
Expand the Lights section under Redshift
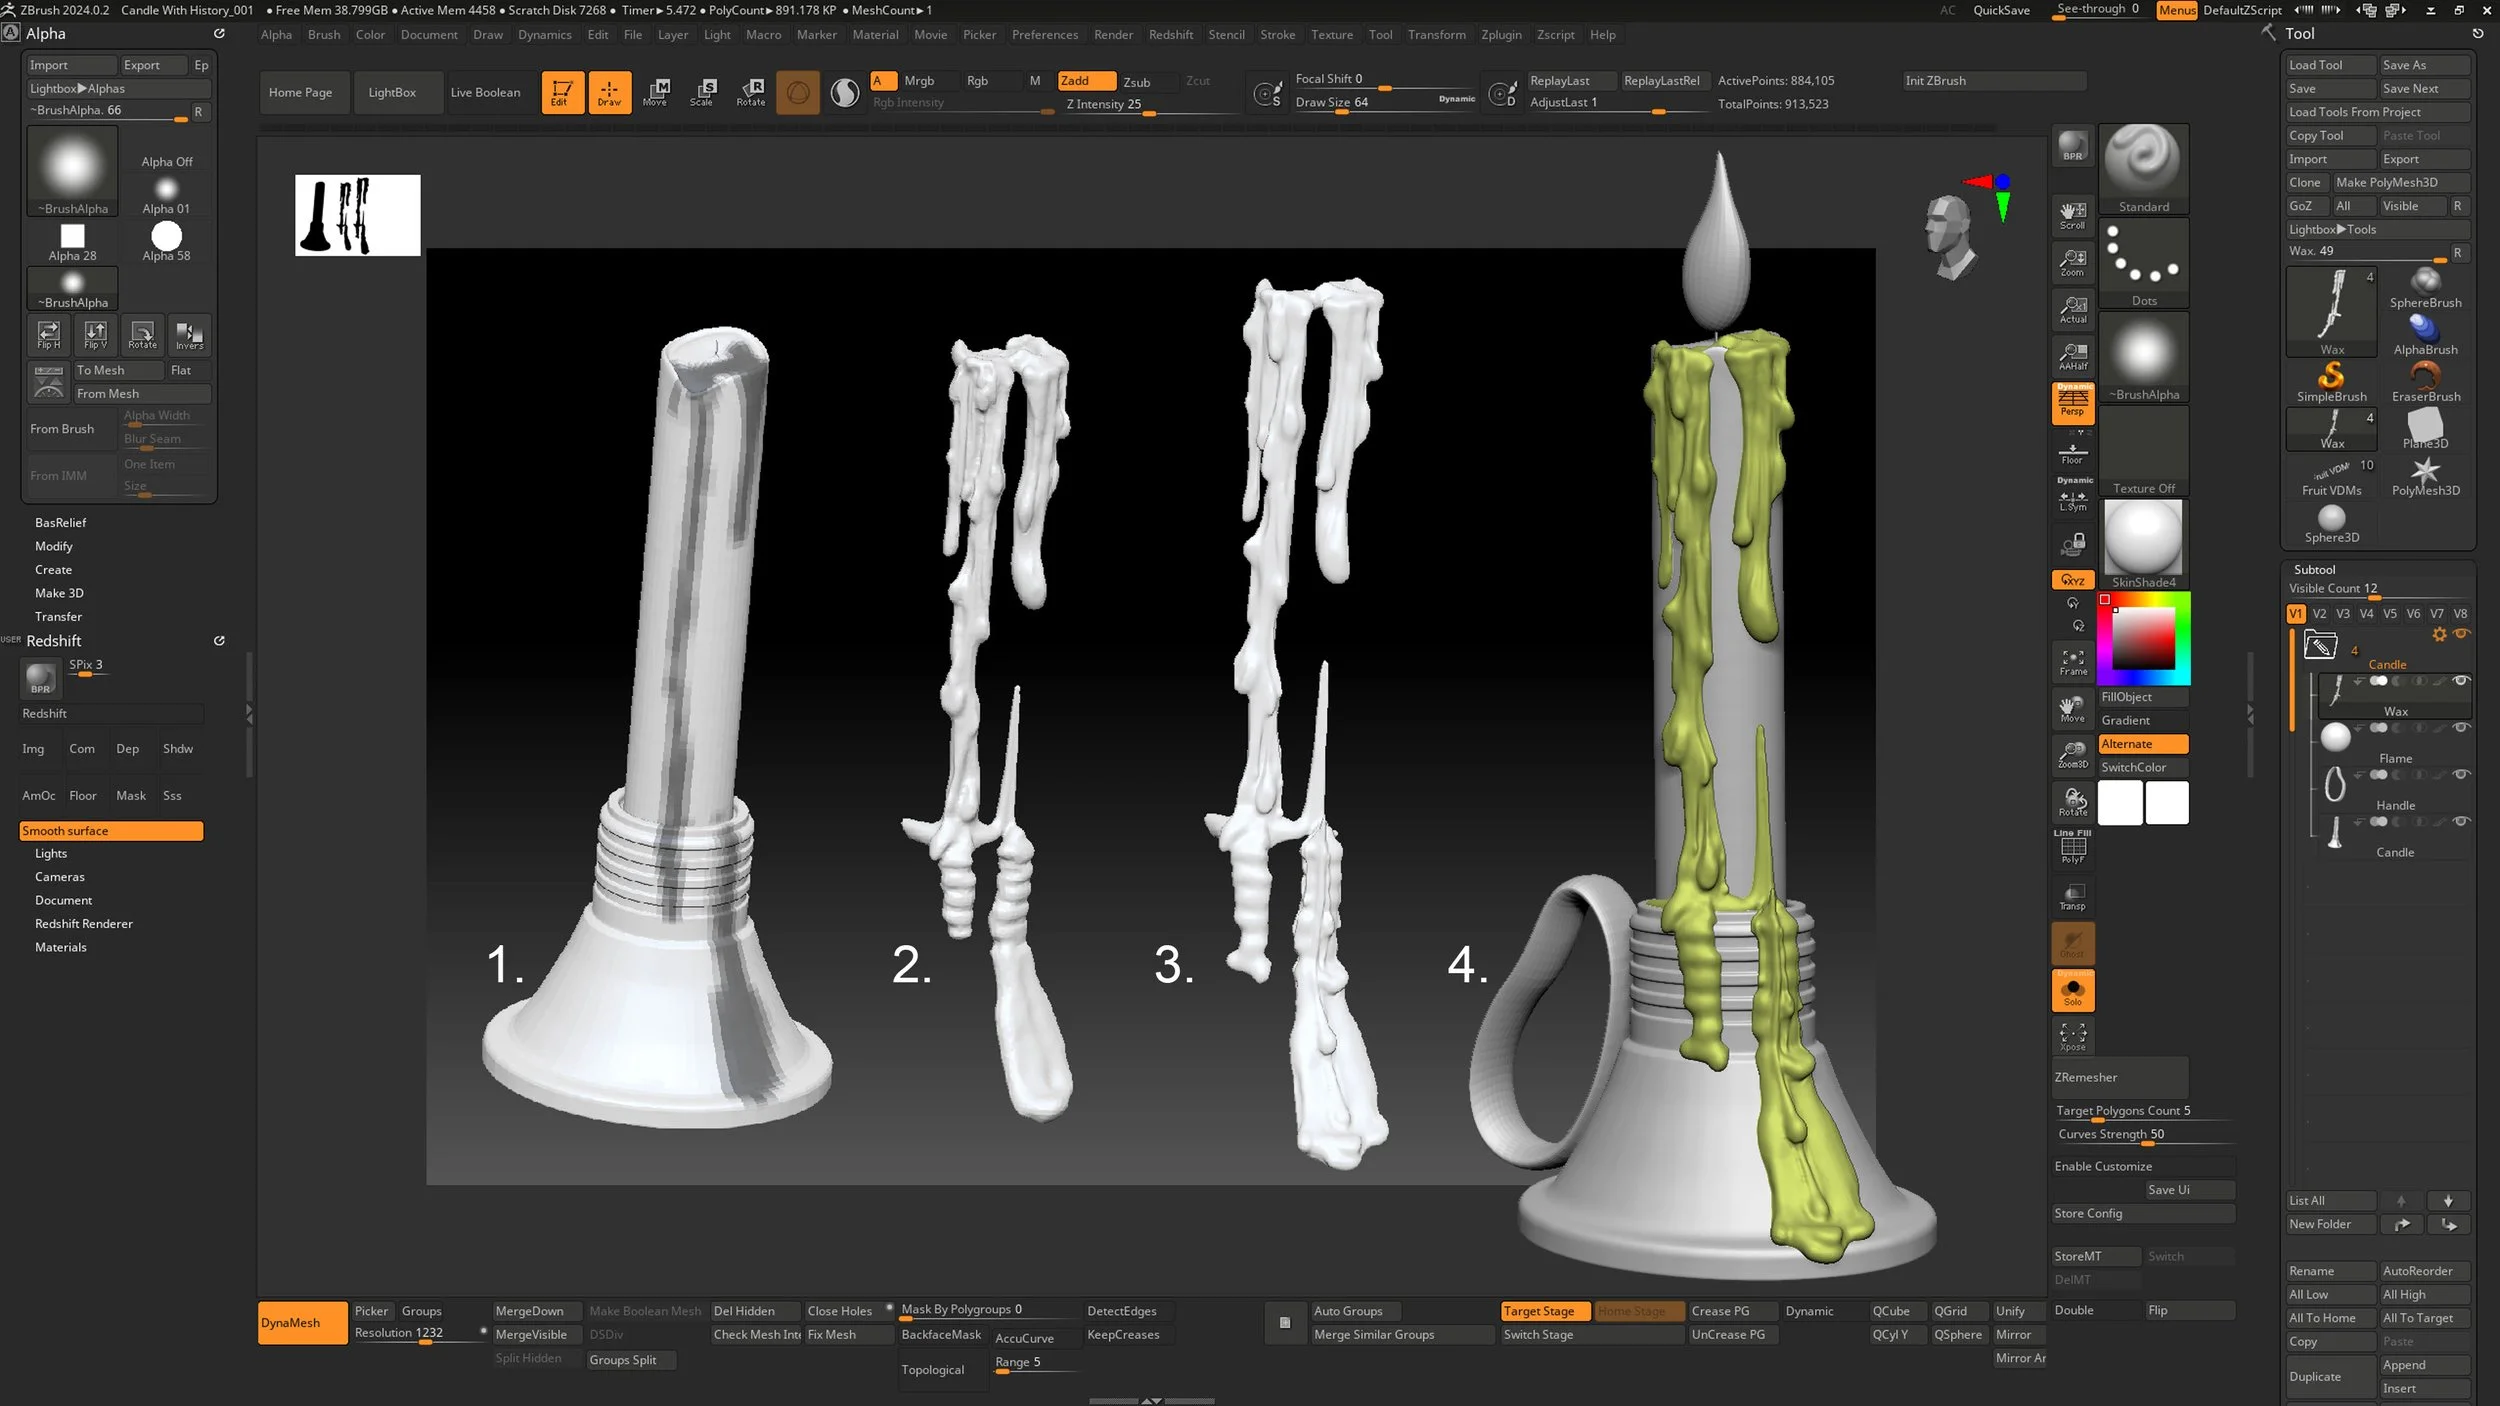coord(51,853)
